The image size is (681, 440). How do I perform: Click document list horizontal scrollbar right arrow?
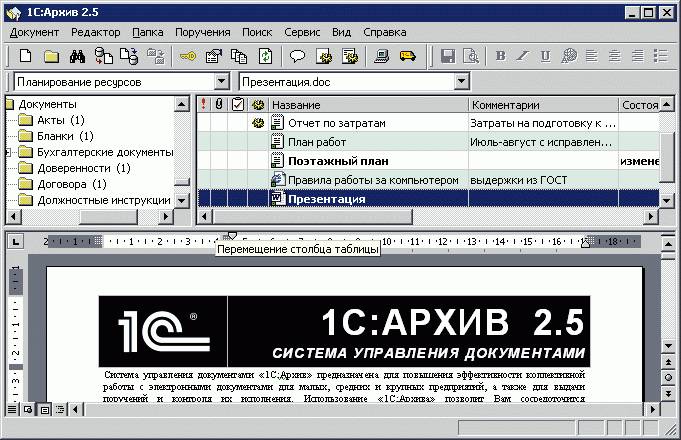pyautogui.click(x=651, y=216)
